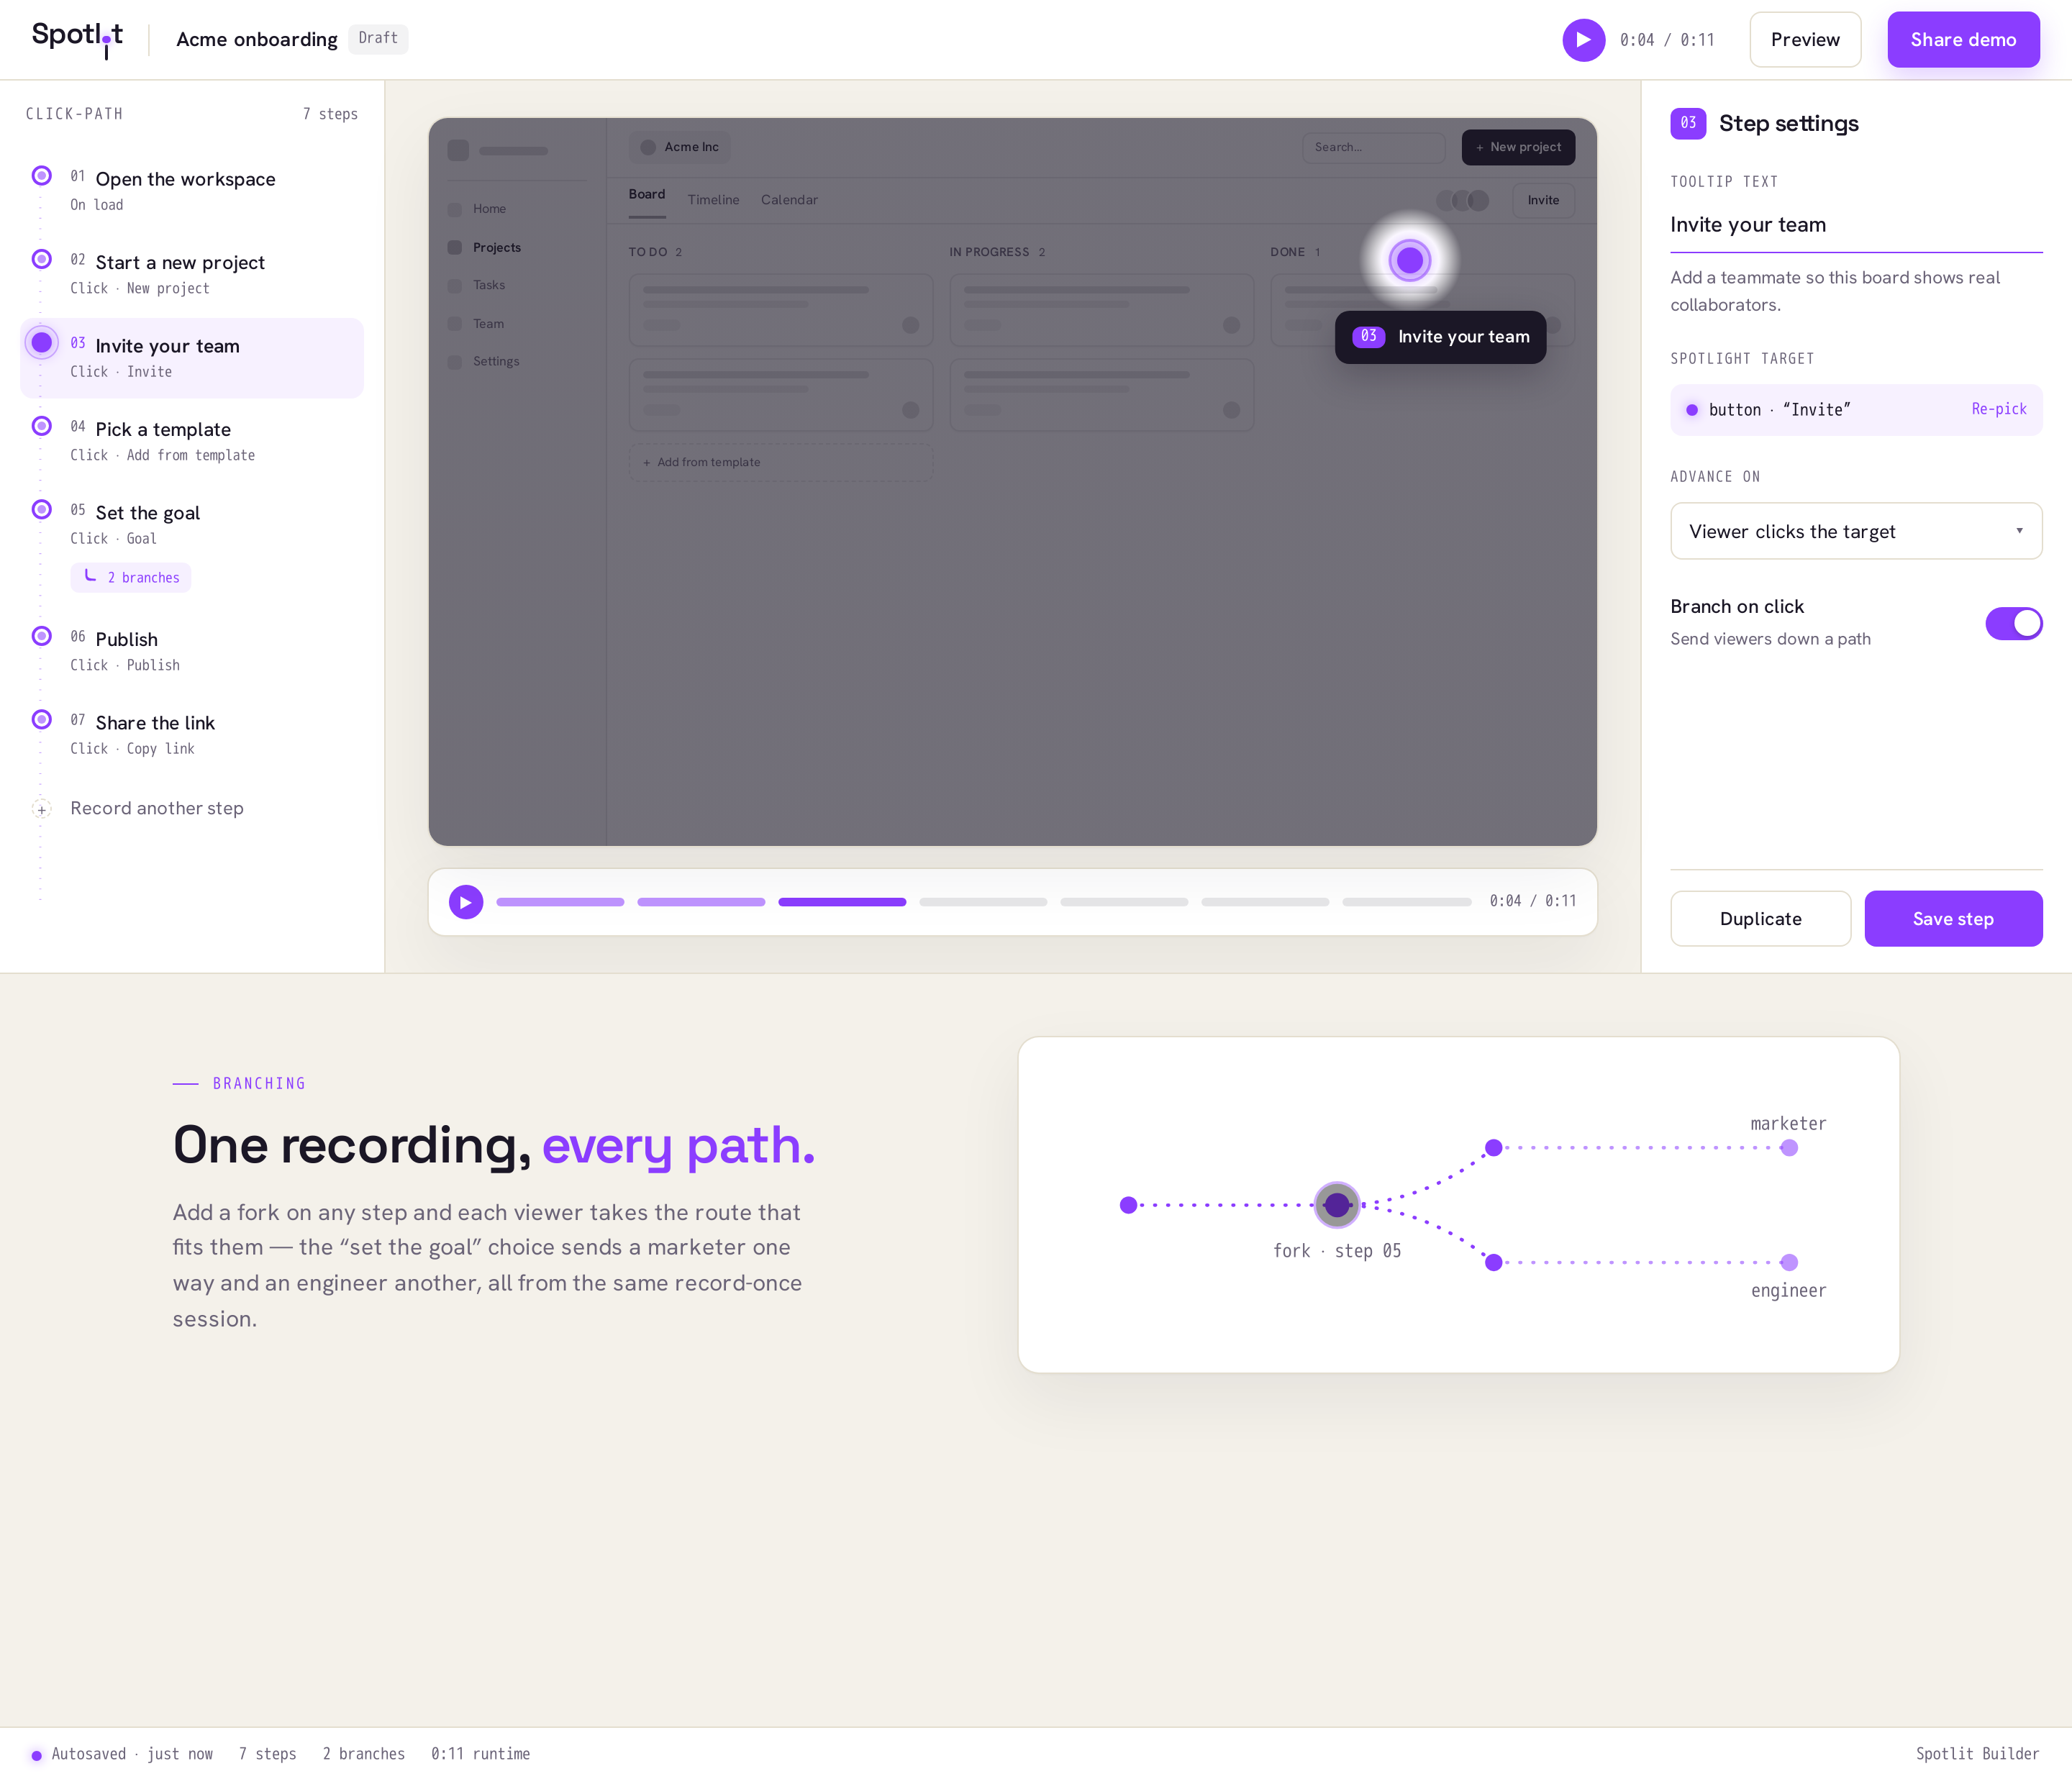Toggle the Branch on click switch

click(x=2013, y=623)
